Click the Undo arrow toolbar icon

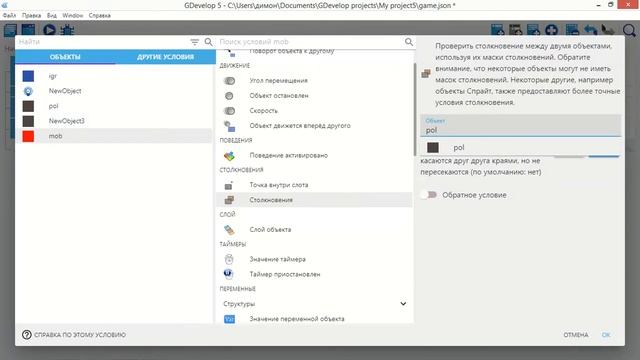point(591,30)
